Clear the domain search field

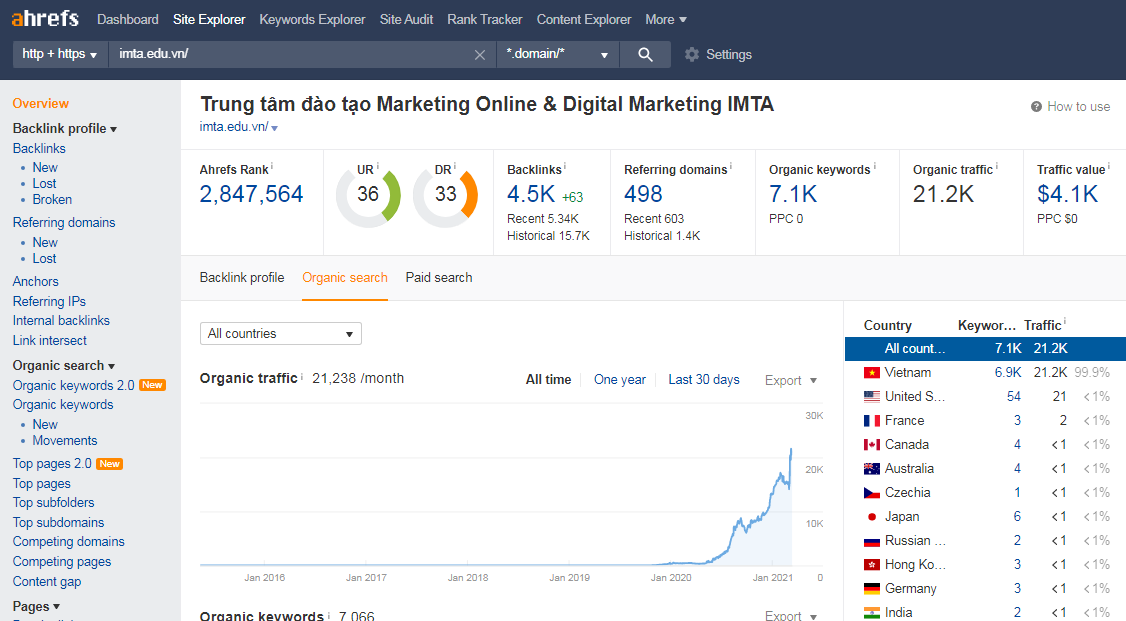(480, 55)
